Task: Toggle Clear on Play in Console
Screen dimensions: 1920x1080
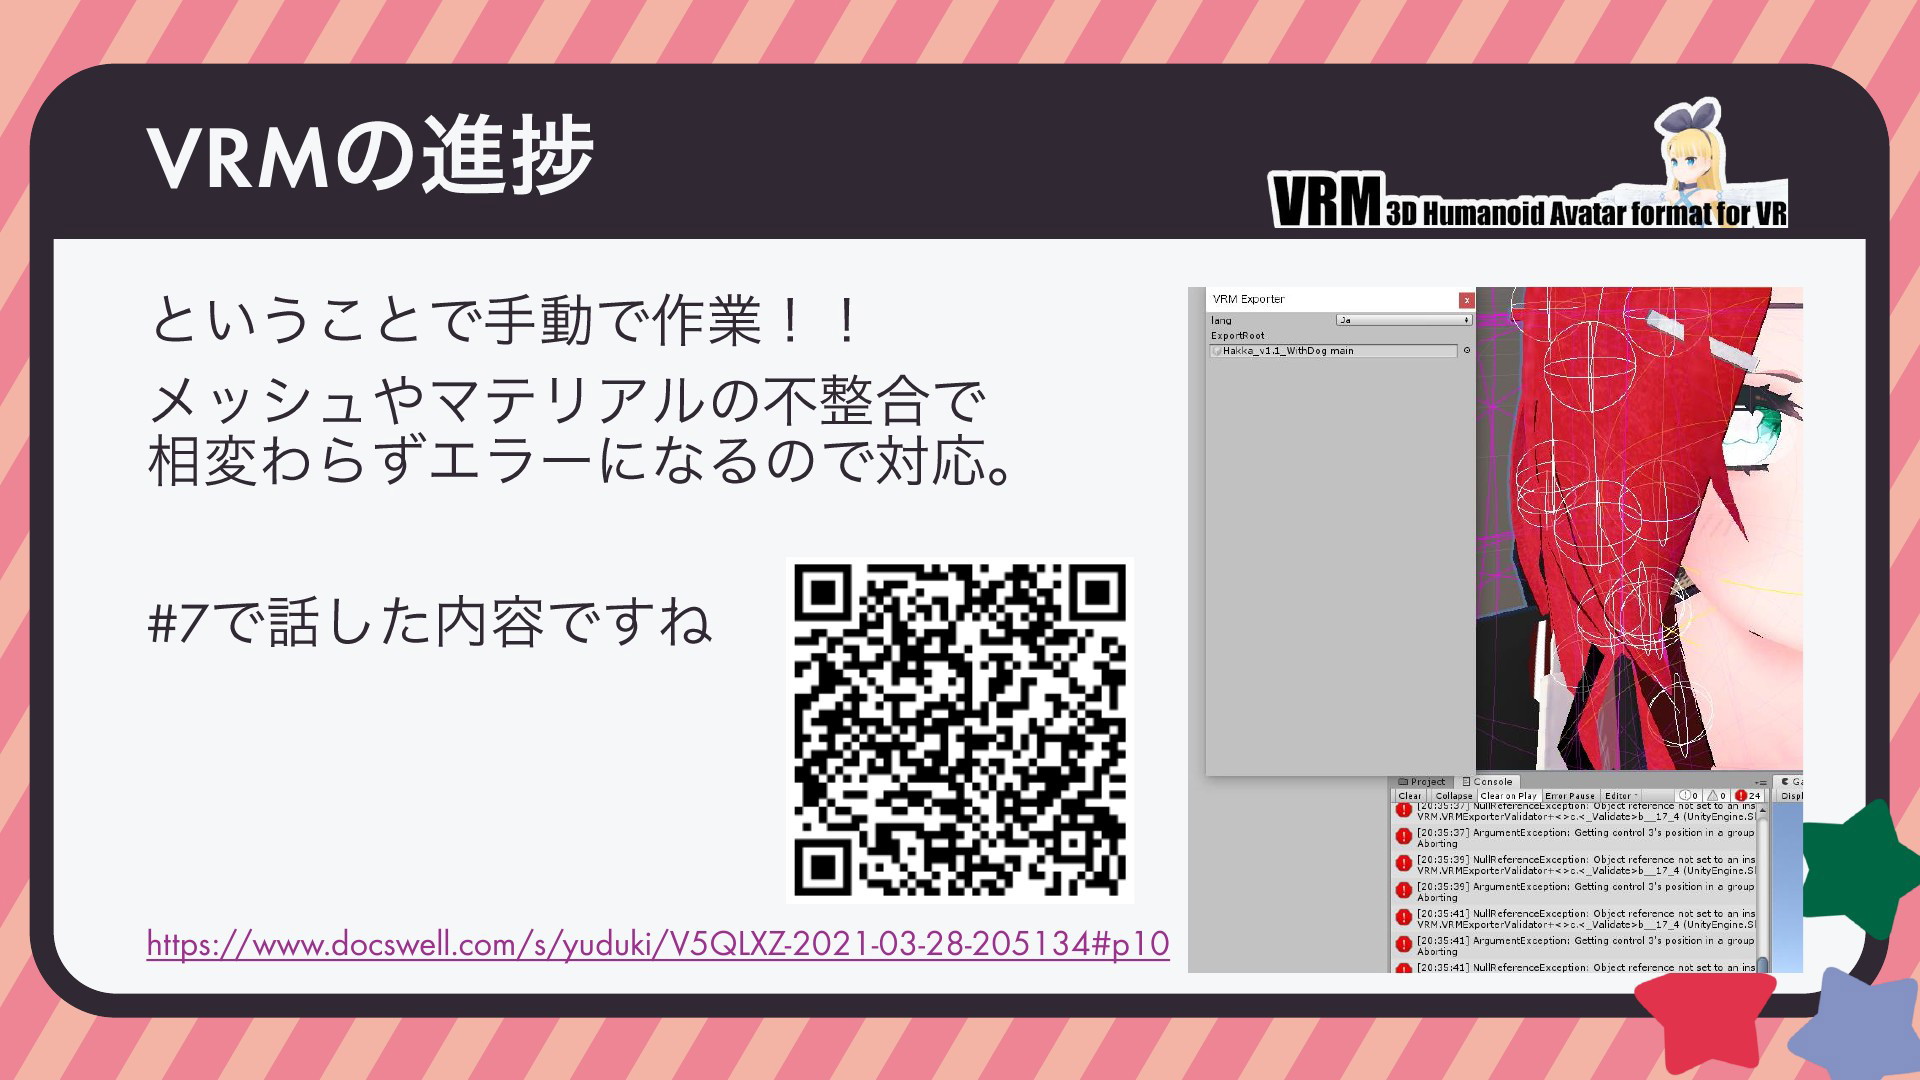Action: 1508,796
